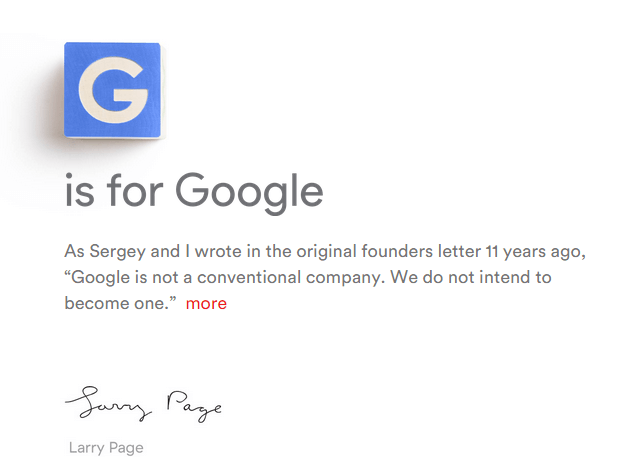Click the word "Google" in the large heading

tap(250, 192)
